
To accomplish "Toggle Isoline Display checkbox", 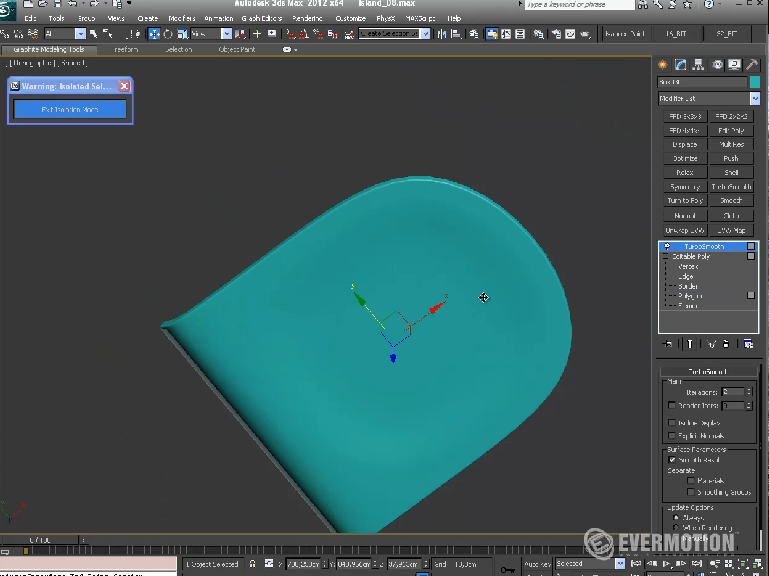I will 672,422.
